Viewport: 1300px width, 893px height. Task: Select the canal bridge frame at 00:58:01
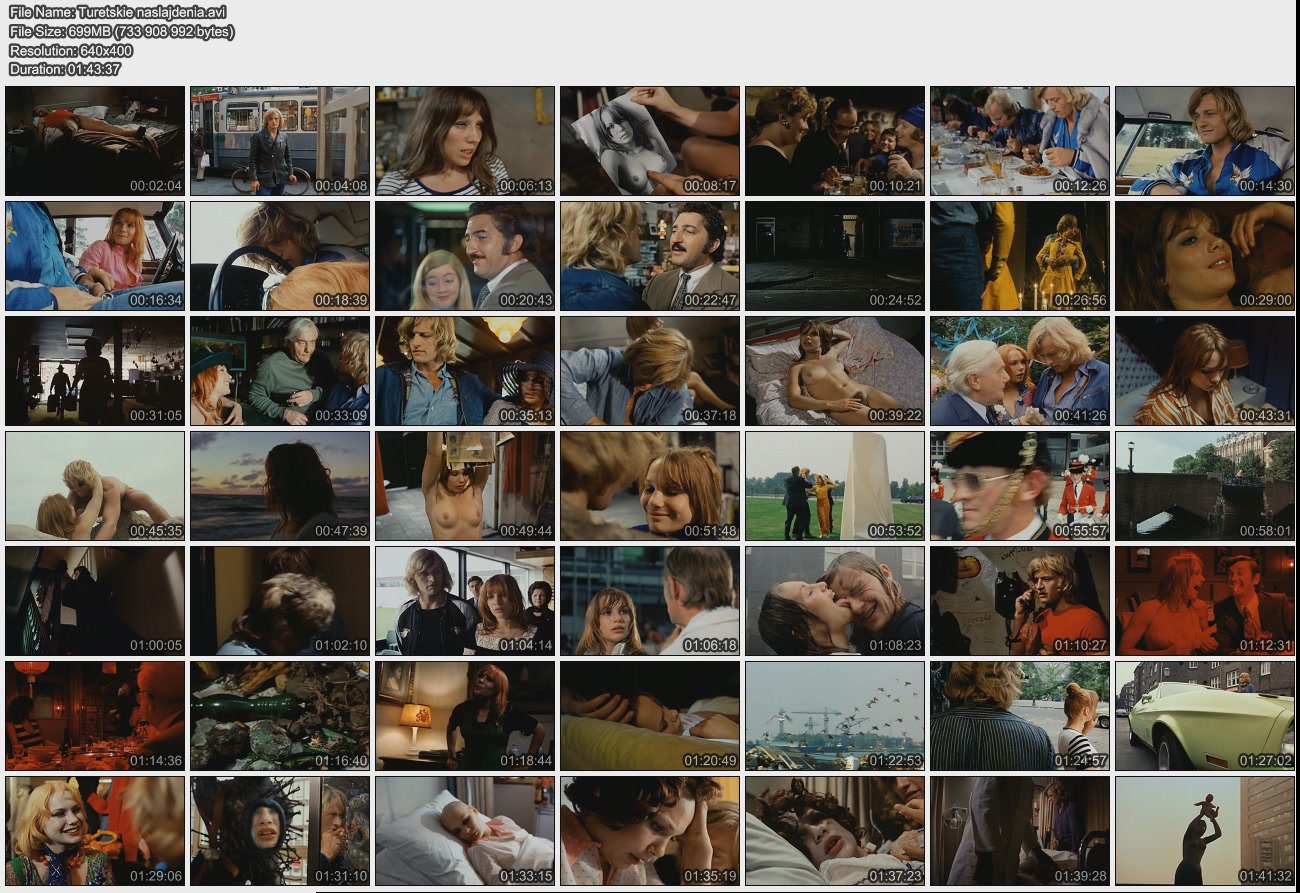click(1204, 486)
